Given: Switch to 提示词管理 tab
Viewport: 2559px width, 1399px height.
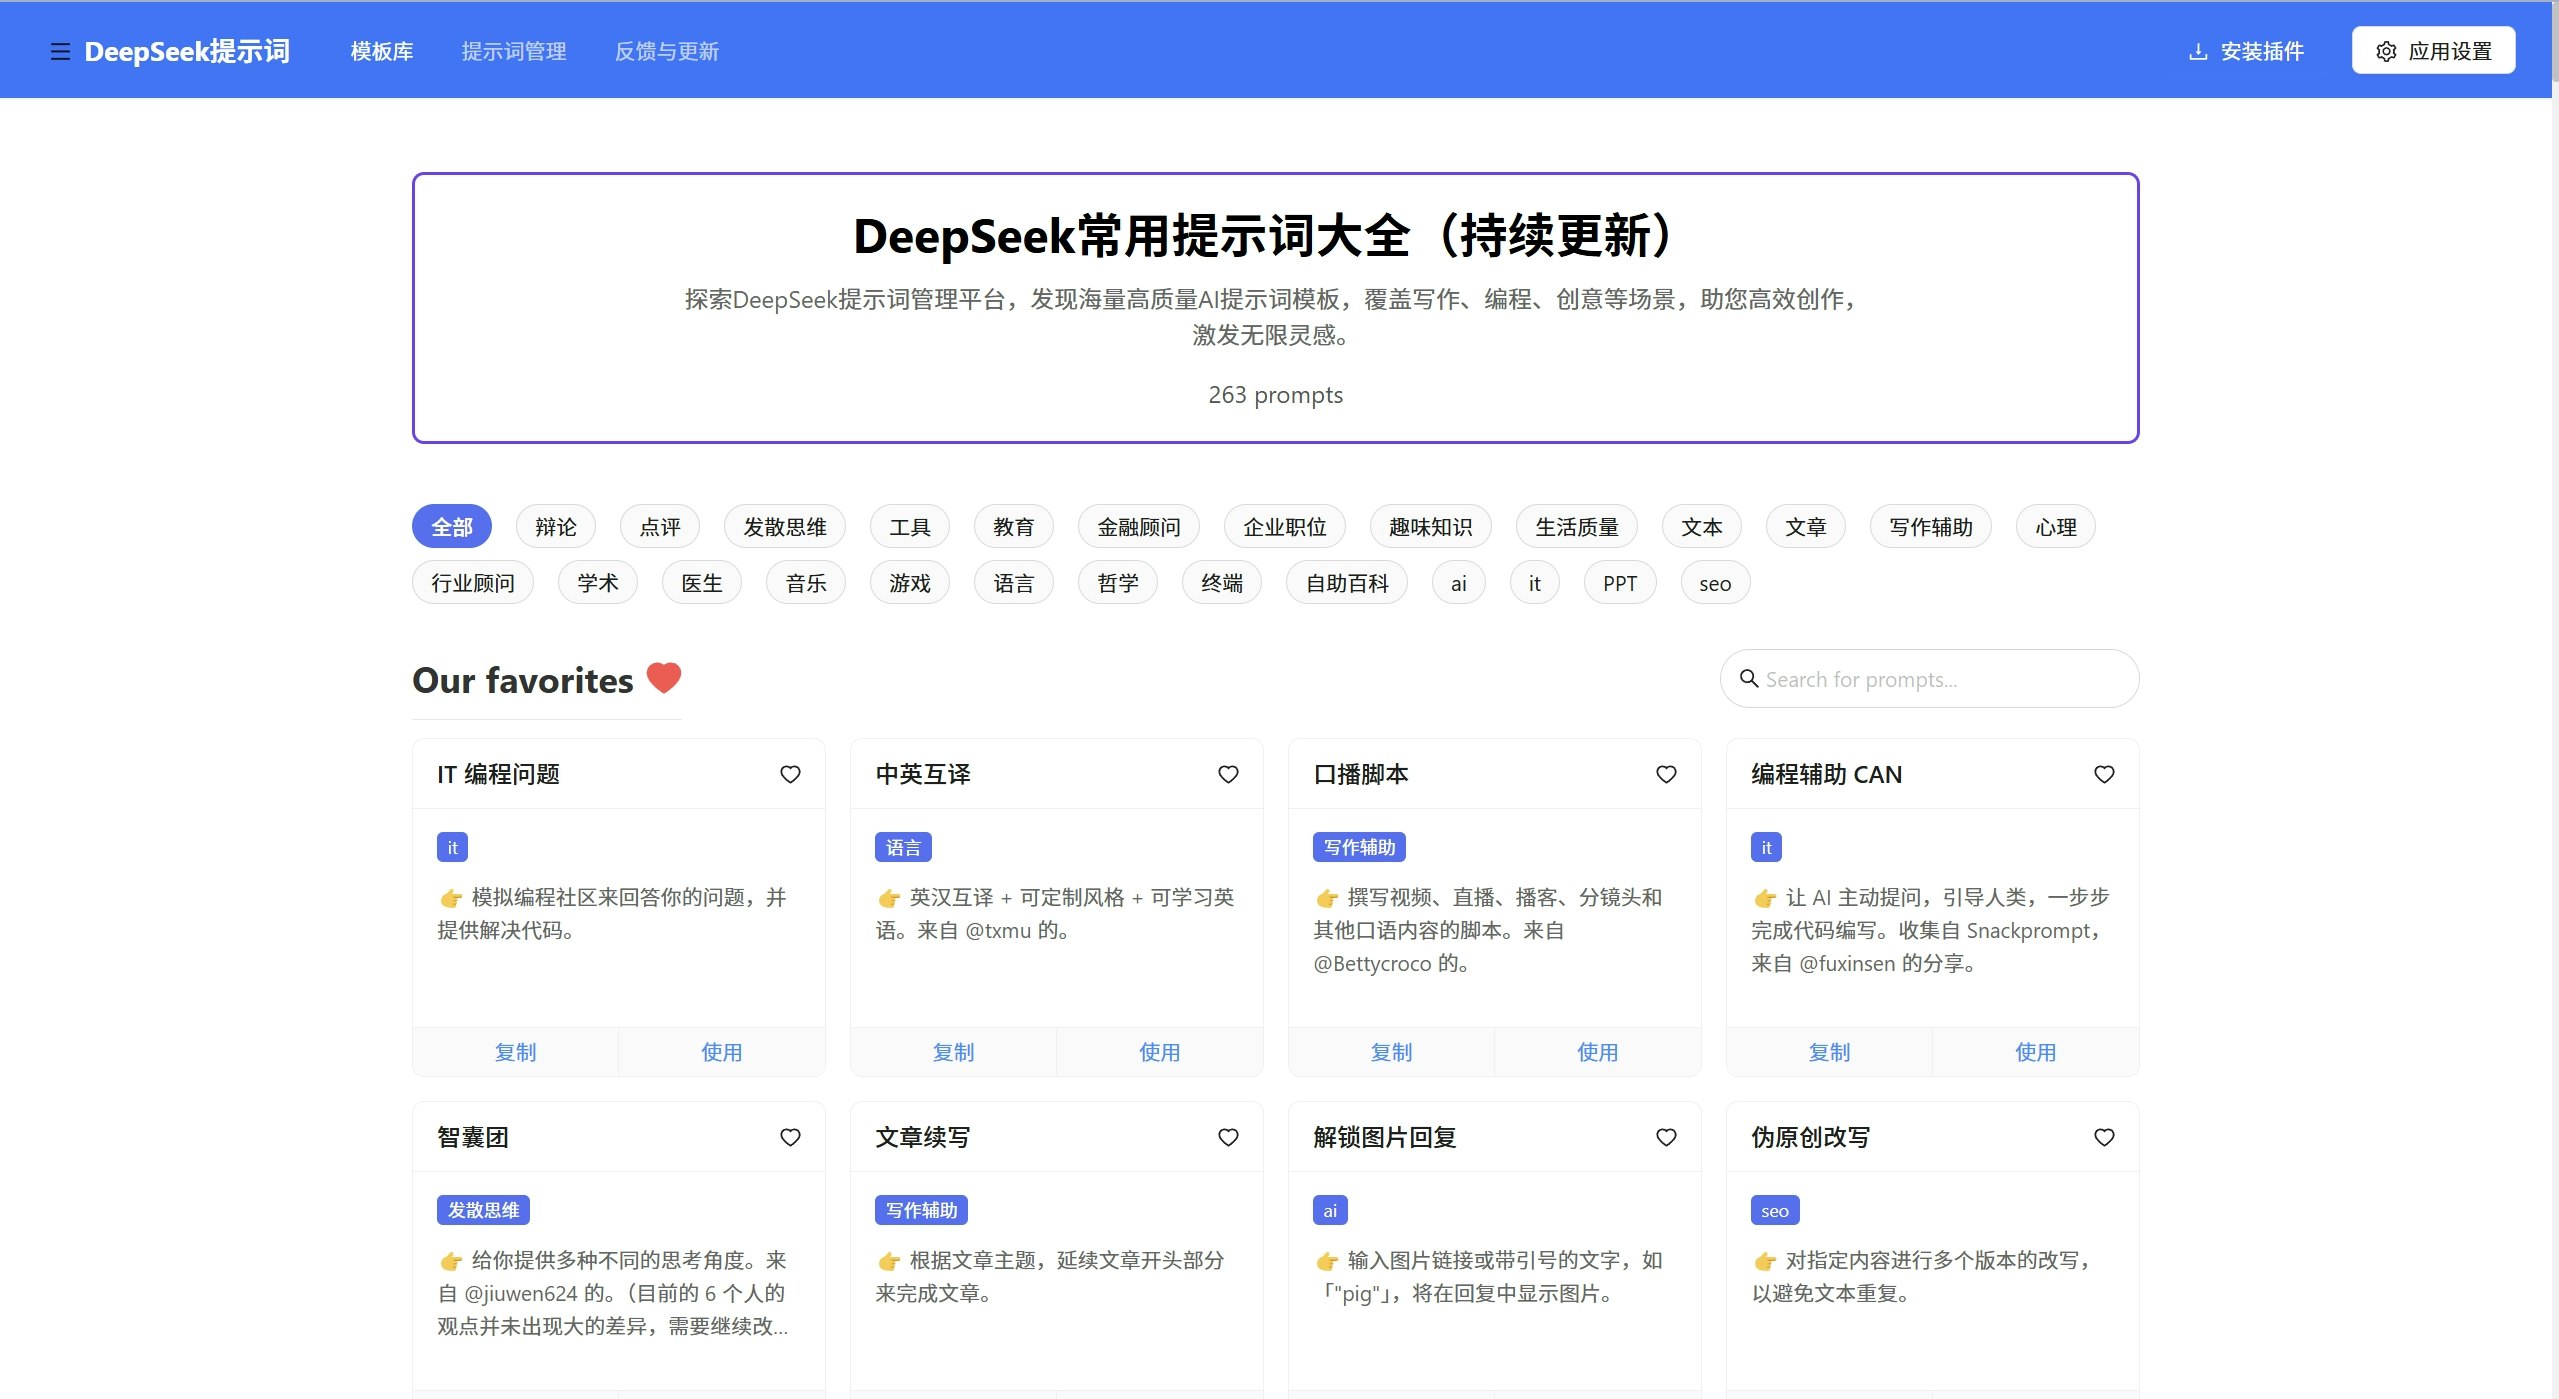Looking at the screenshot, I should (514, 51).
